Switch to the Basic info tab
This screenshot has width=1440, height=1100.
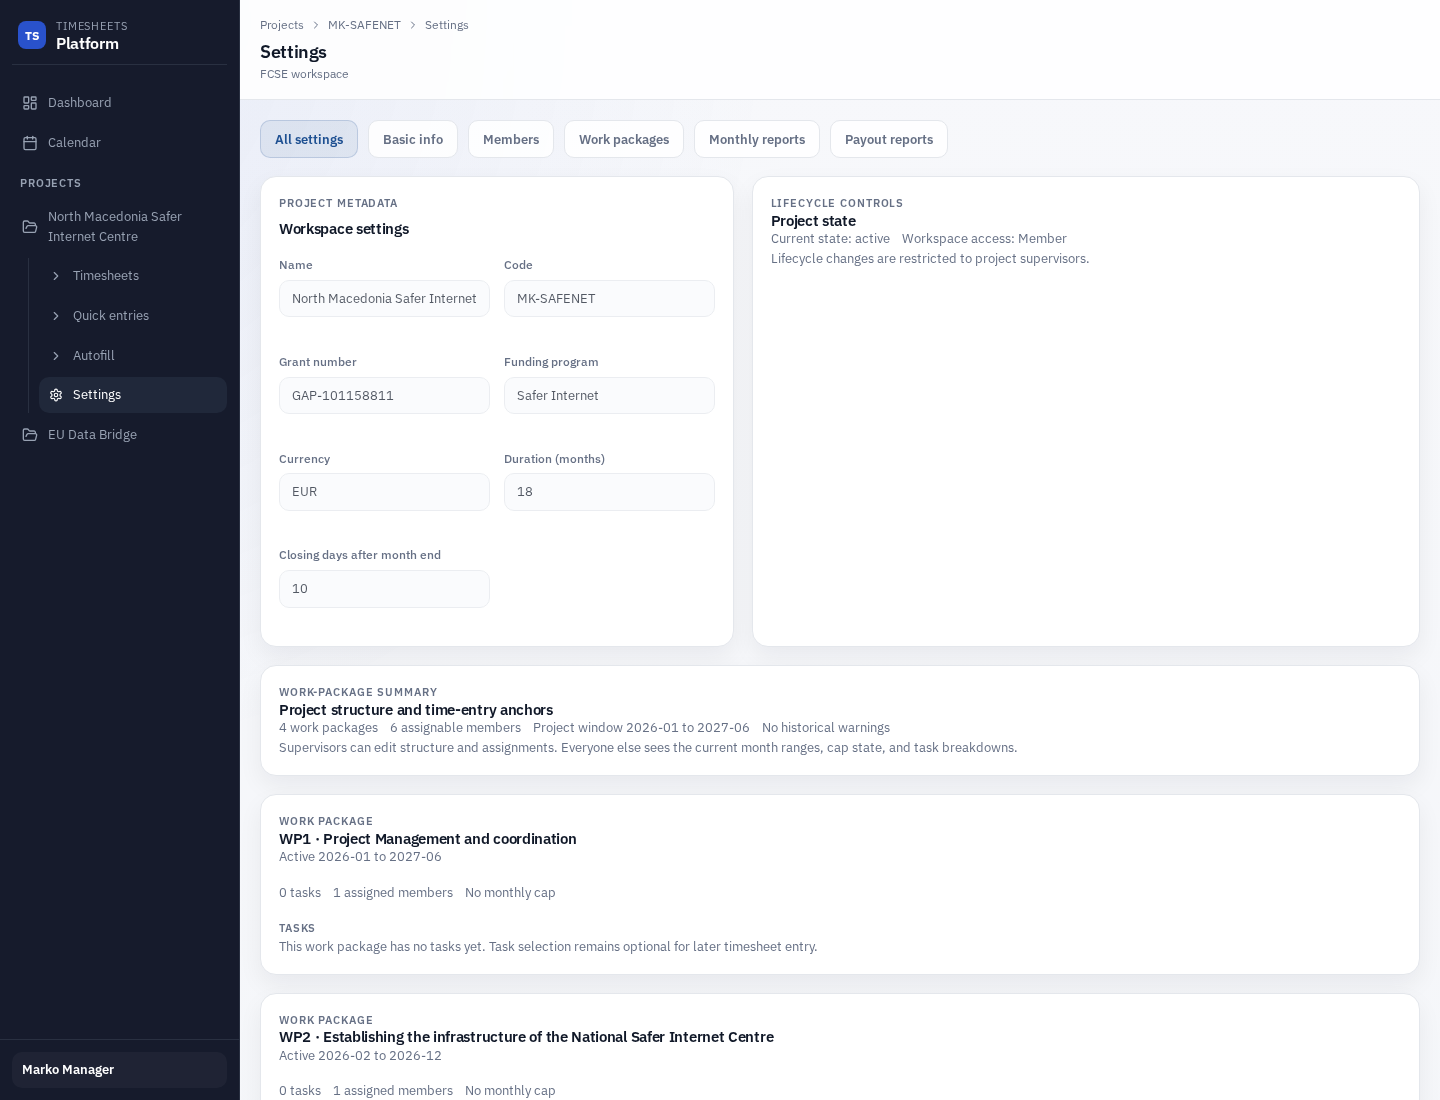pyautogui.click(x=413, y=139)
